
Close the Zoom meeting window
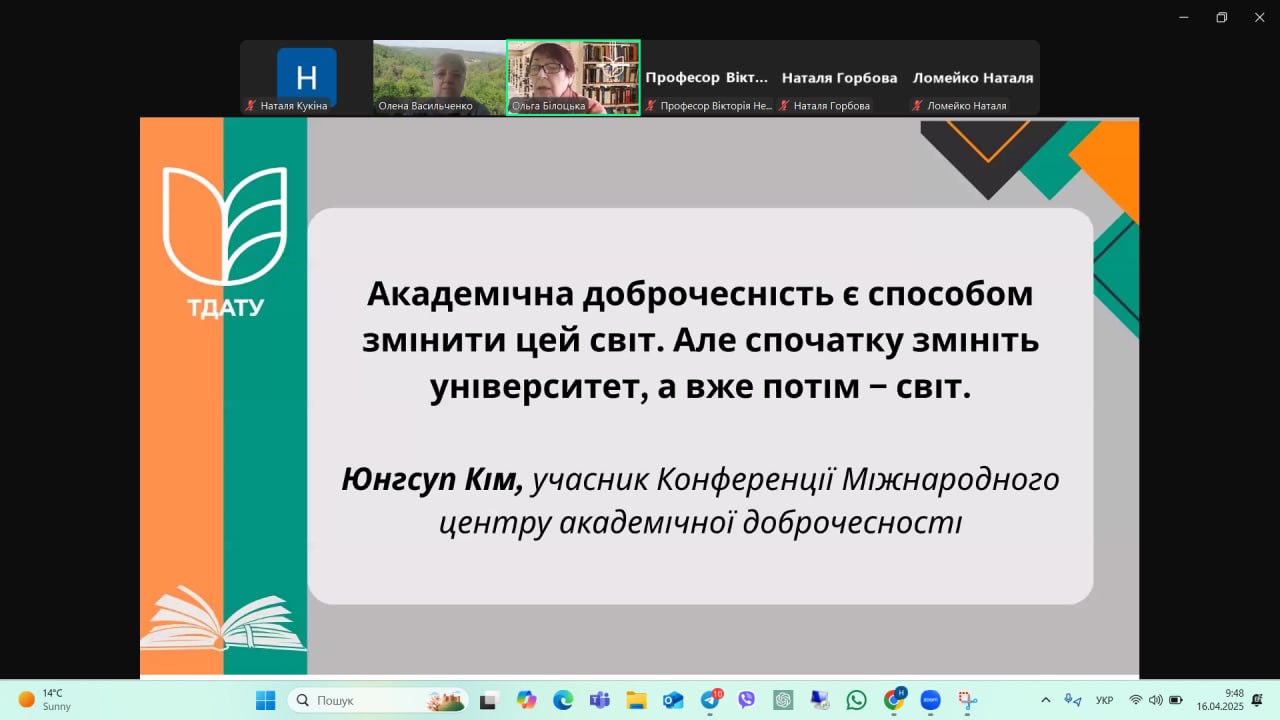(x=1259, y=17)
